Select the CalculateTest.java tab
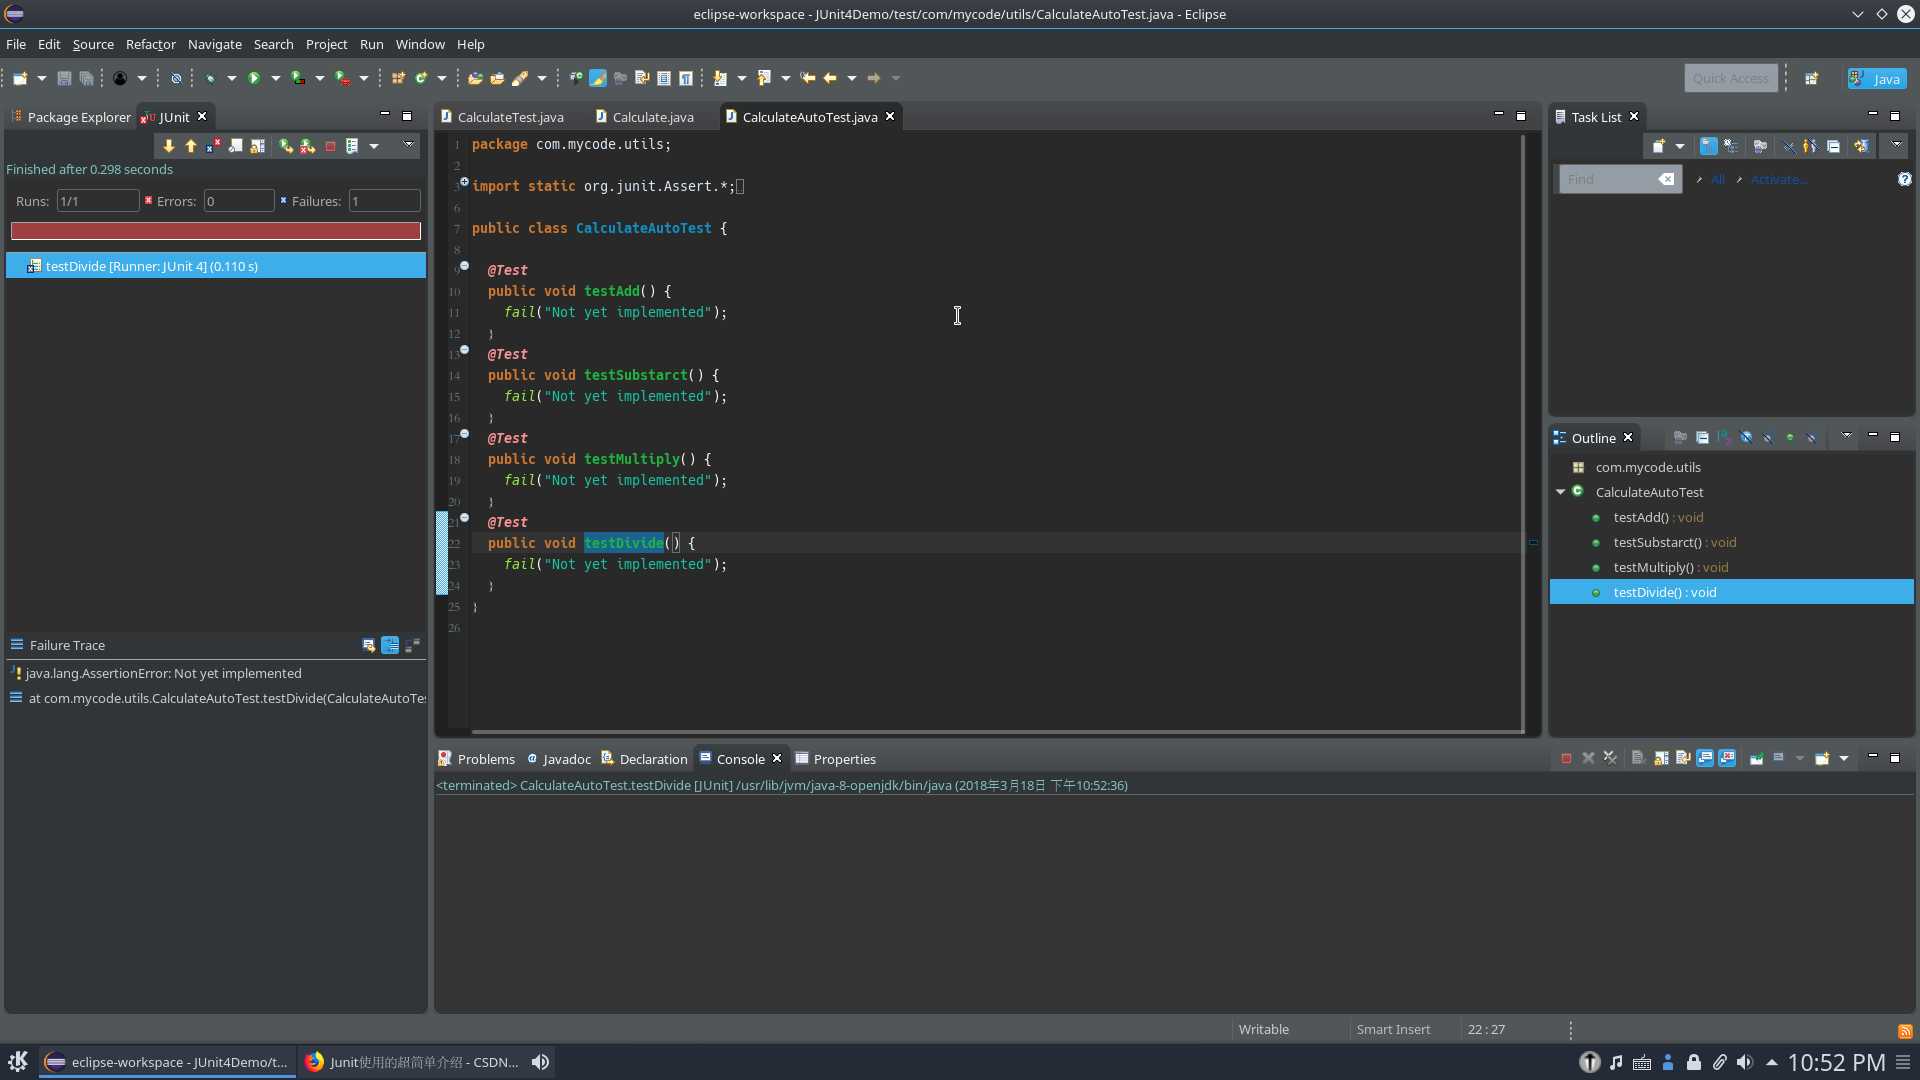Screen dimensions: 1920x1080 510,116
